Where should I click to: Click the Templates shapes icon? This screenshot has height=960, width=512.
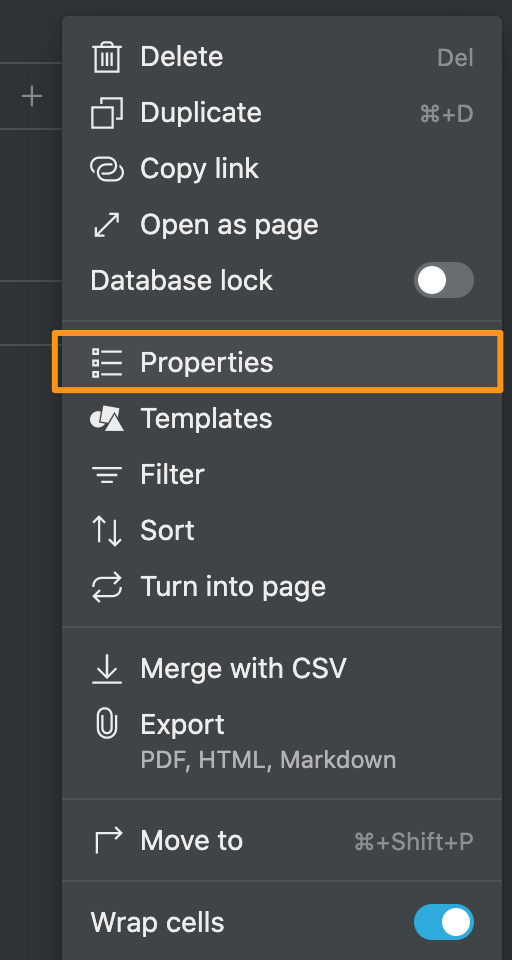click(107, 419)
